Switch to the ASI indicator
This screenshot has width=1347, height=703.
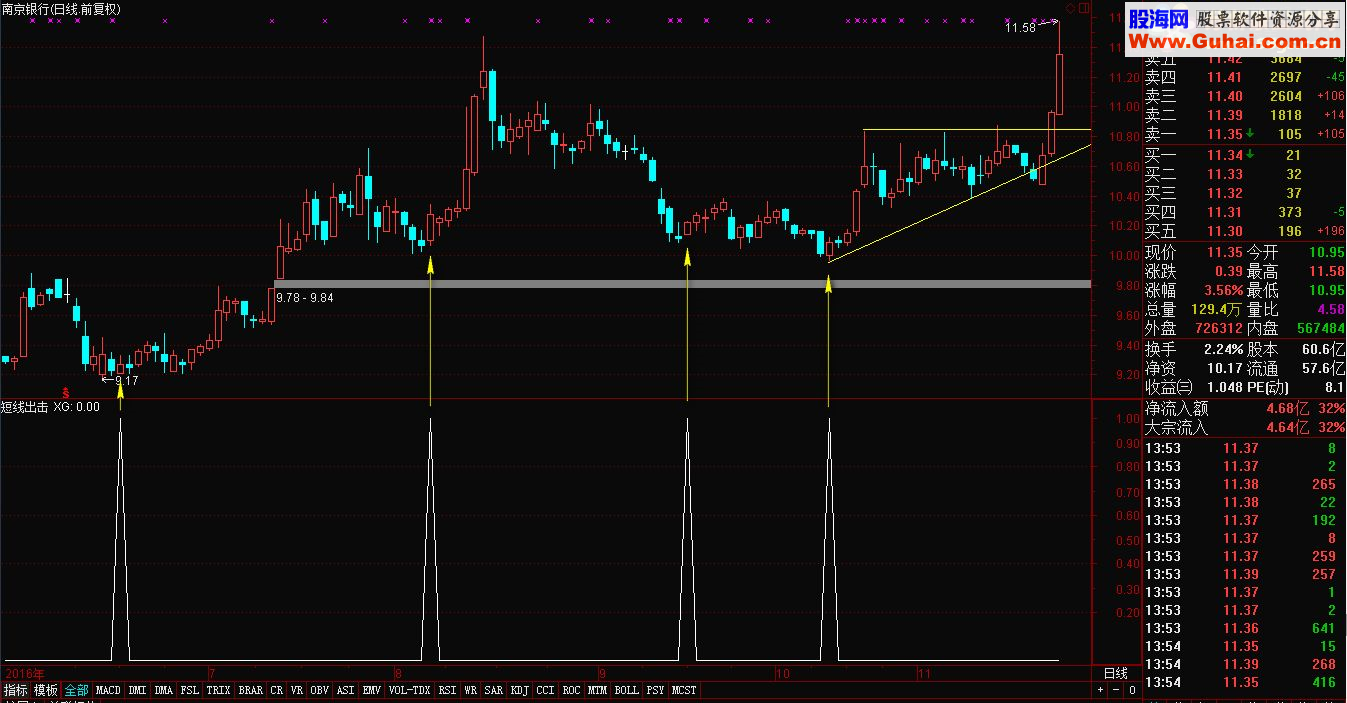(x=346, y=690)
